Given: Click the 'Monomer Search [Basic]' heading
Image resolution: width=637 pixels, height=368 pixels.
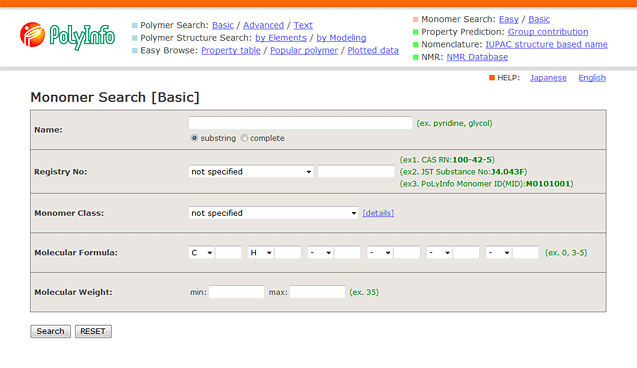Looking at the screenshot, I should (115, 97).
